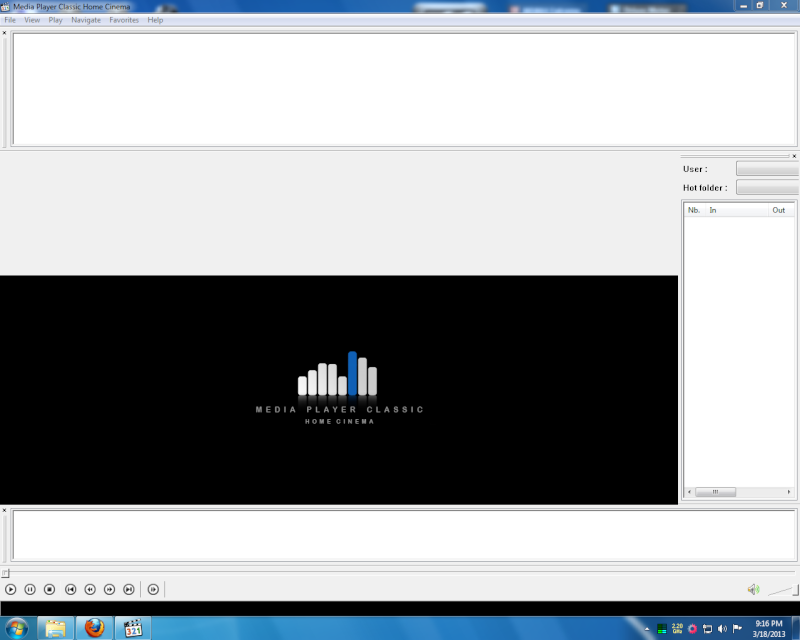Screen dimensions: 800x640
Task: Pause playback using the Pause button
Action: point(30,589)
